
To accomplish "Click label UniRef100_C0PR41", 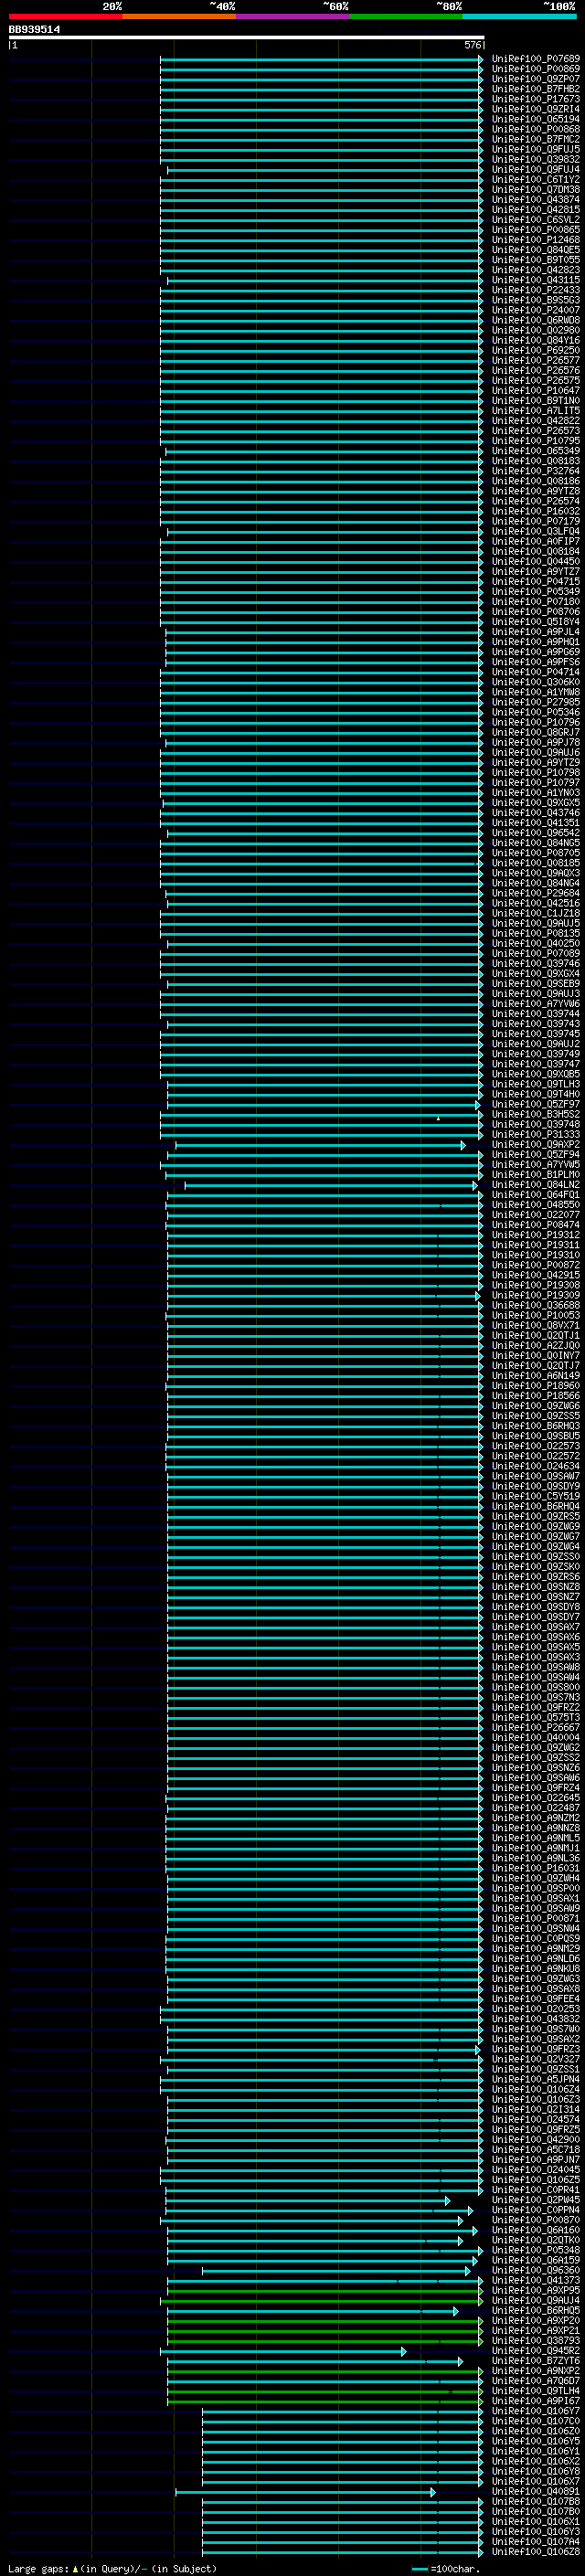I will pos(536,2189).
